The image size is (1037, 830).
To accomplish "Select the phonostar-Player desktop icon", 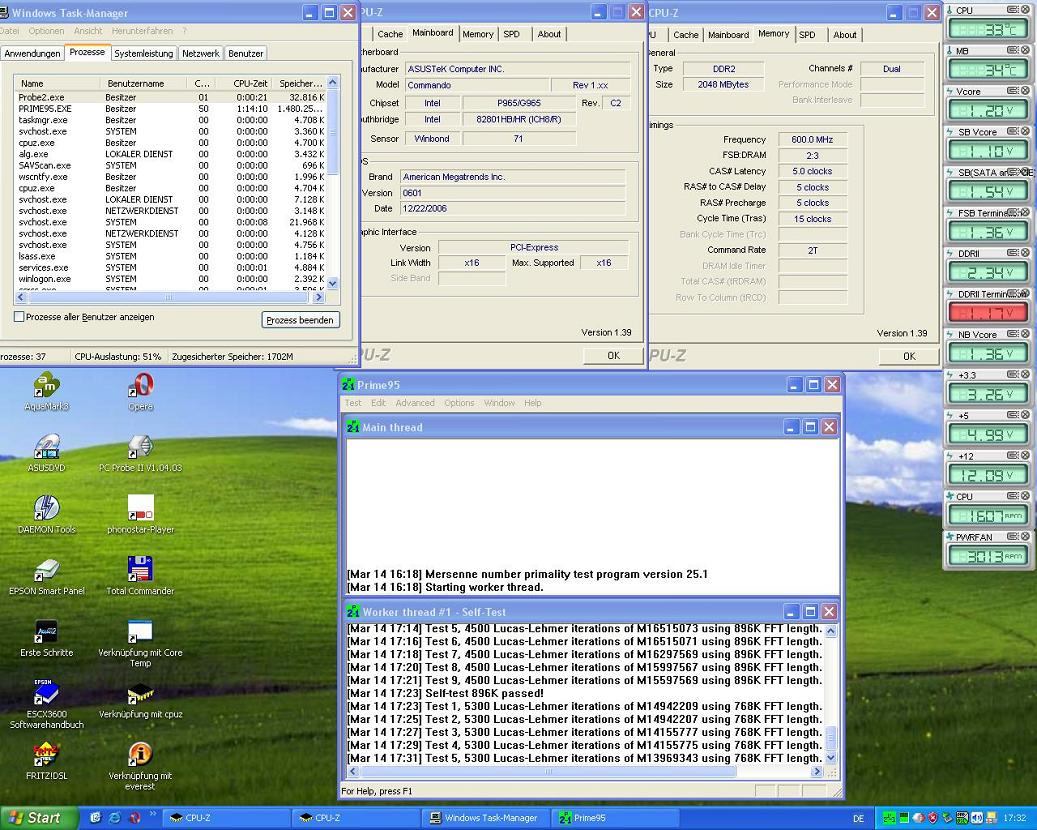I will pos(140,515).
